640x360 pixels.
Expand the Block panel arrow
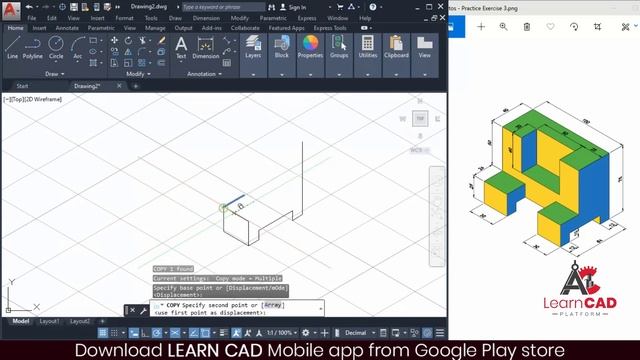[282, 75]
